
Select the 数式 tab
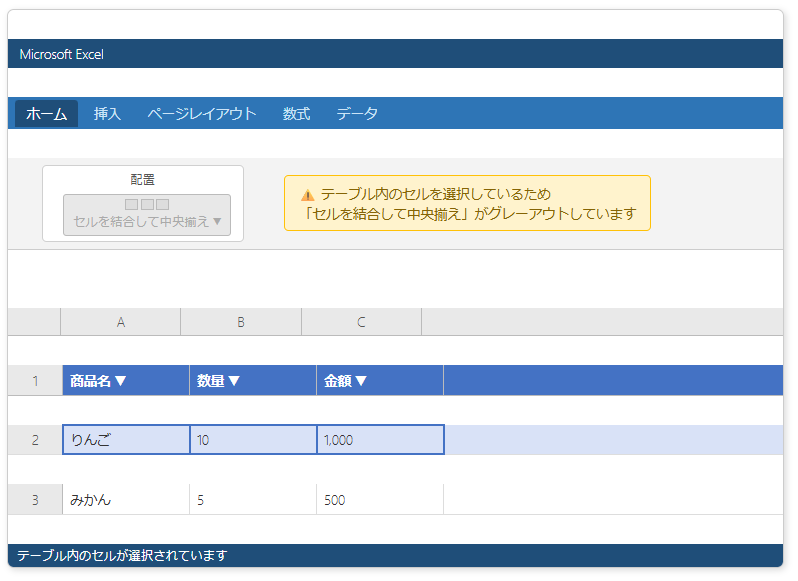(x=296, y=114)
